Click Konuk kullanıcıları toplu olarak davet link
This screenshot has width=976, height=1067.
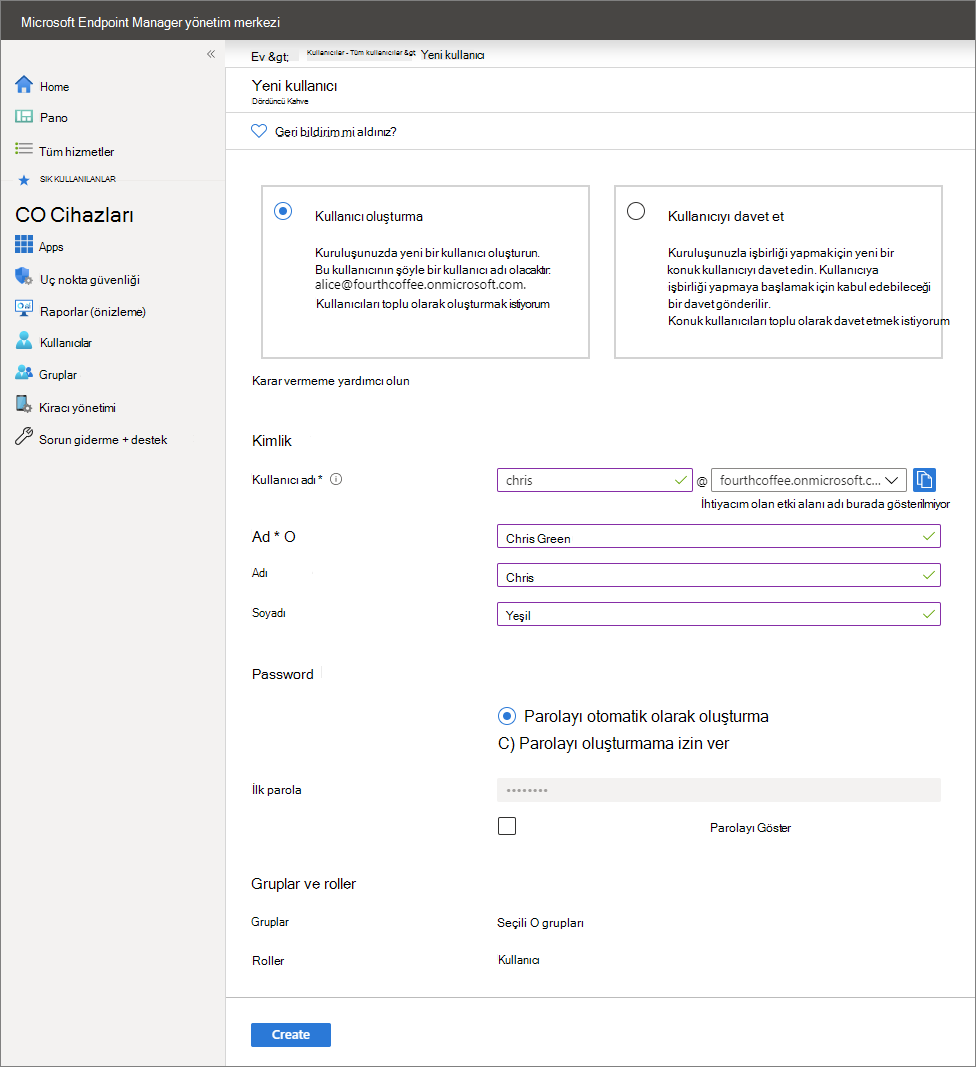pos(809,321)
